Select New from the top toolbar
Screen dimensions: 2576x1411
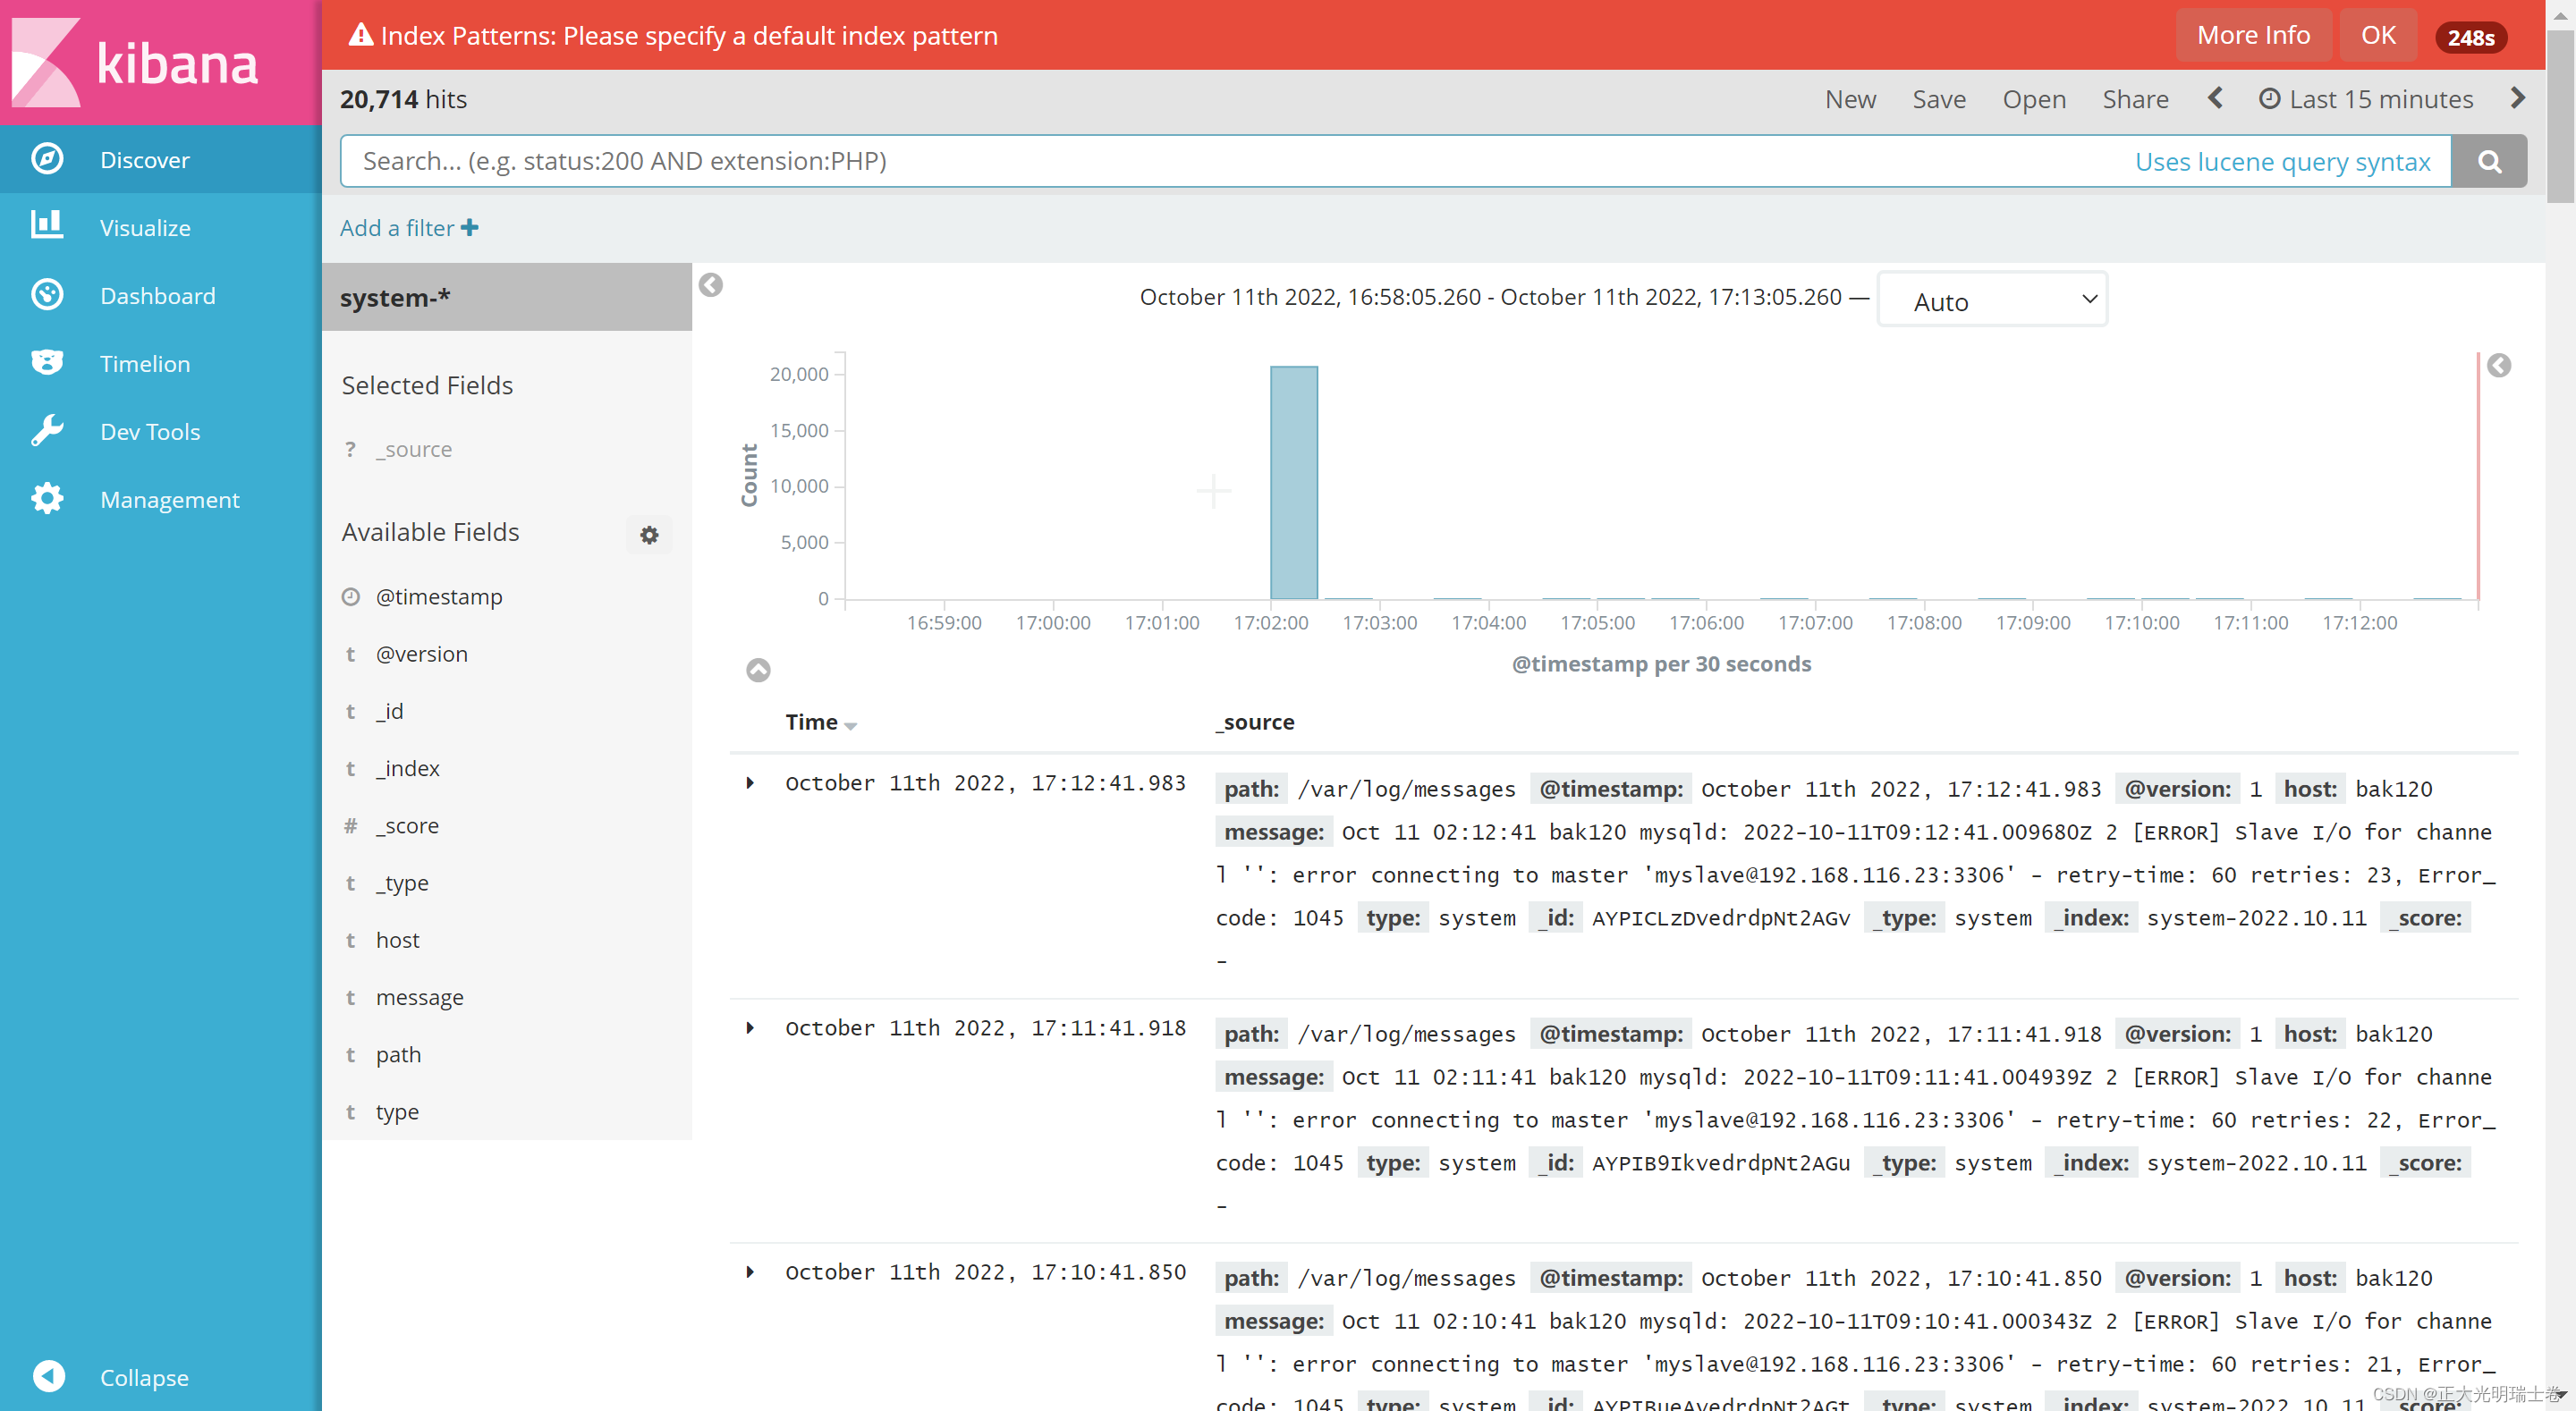tap(1850, 98)
